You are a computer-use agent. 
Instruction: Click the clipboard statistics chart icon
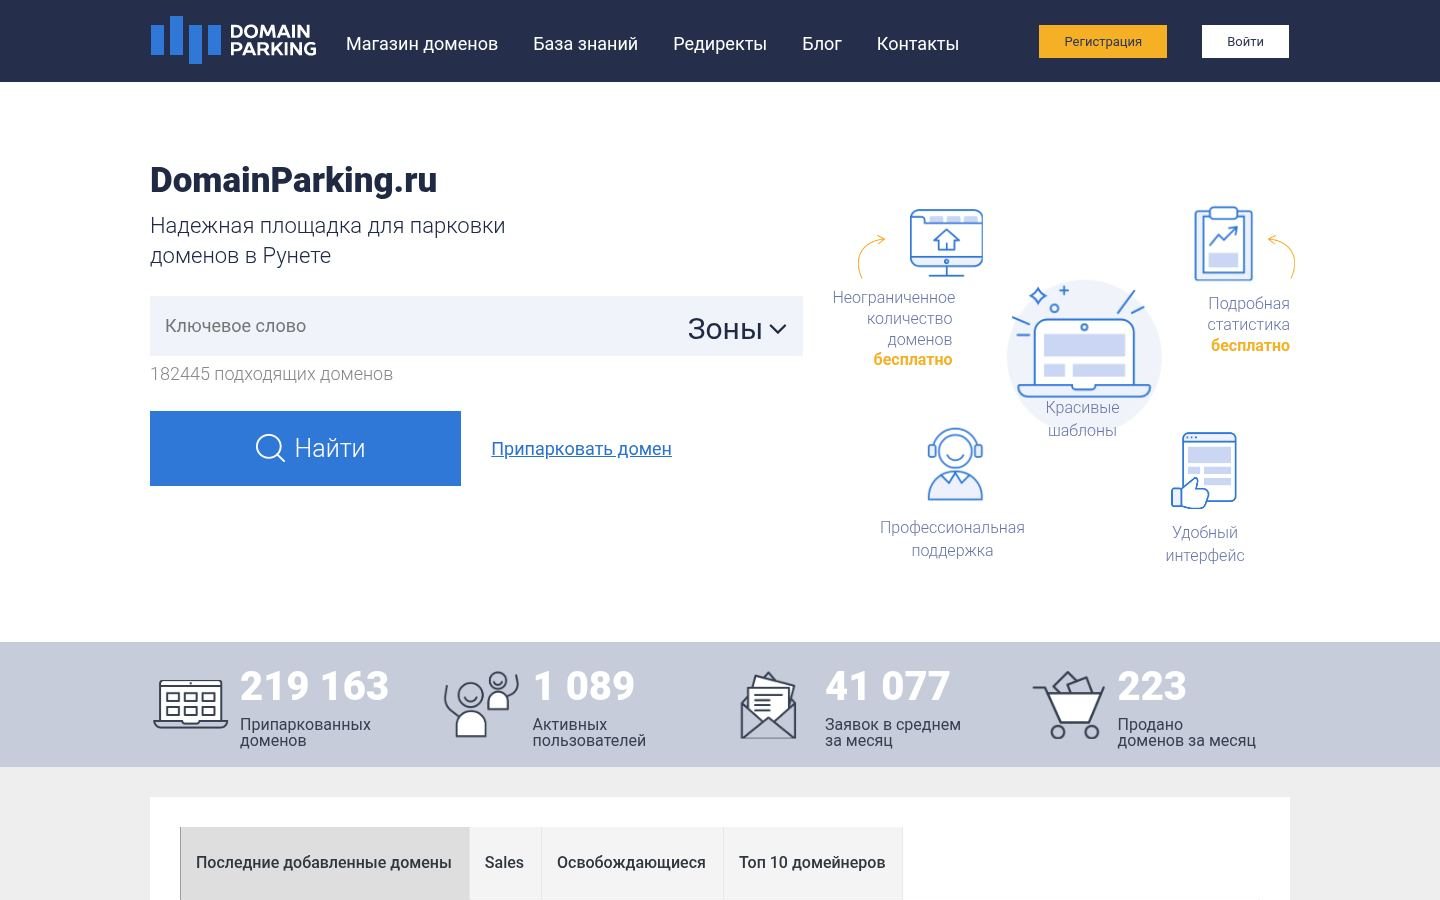tap(1224, 244)
